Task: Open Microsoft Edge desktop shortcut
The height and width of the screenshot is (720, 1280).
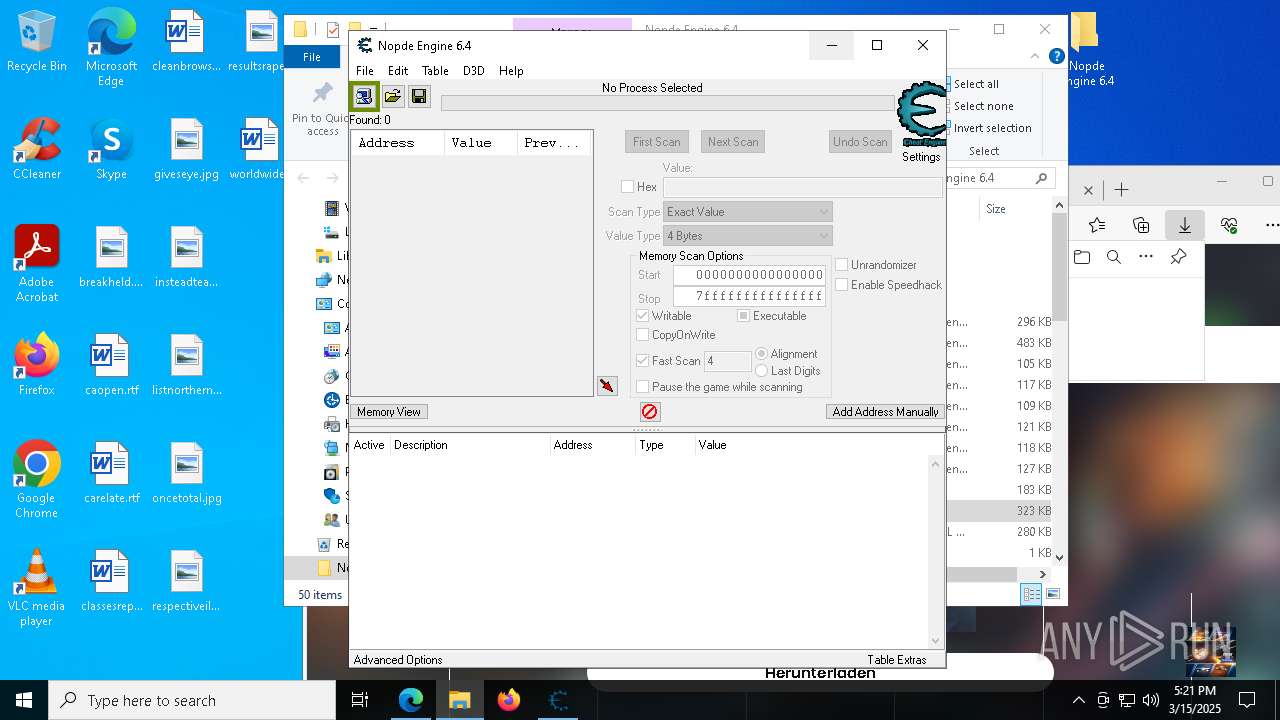Action: 111,48
